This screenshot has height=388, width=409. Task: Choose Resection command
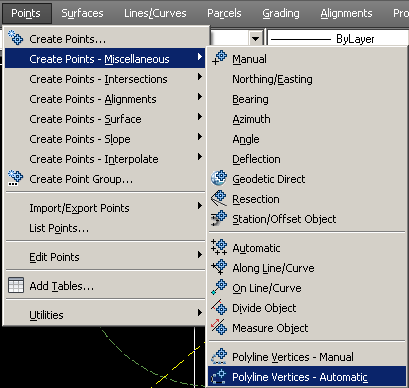[307, 199]
